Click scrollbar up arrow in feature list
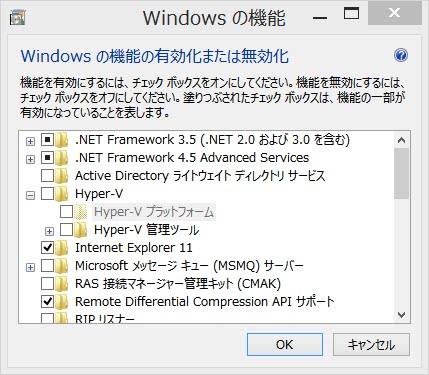 tap(402, 140)
